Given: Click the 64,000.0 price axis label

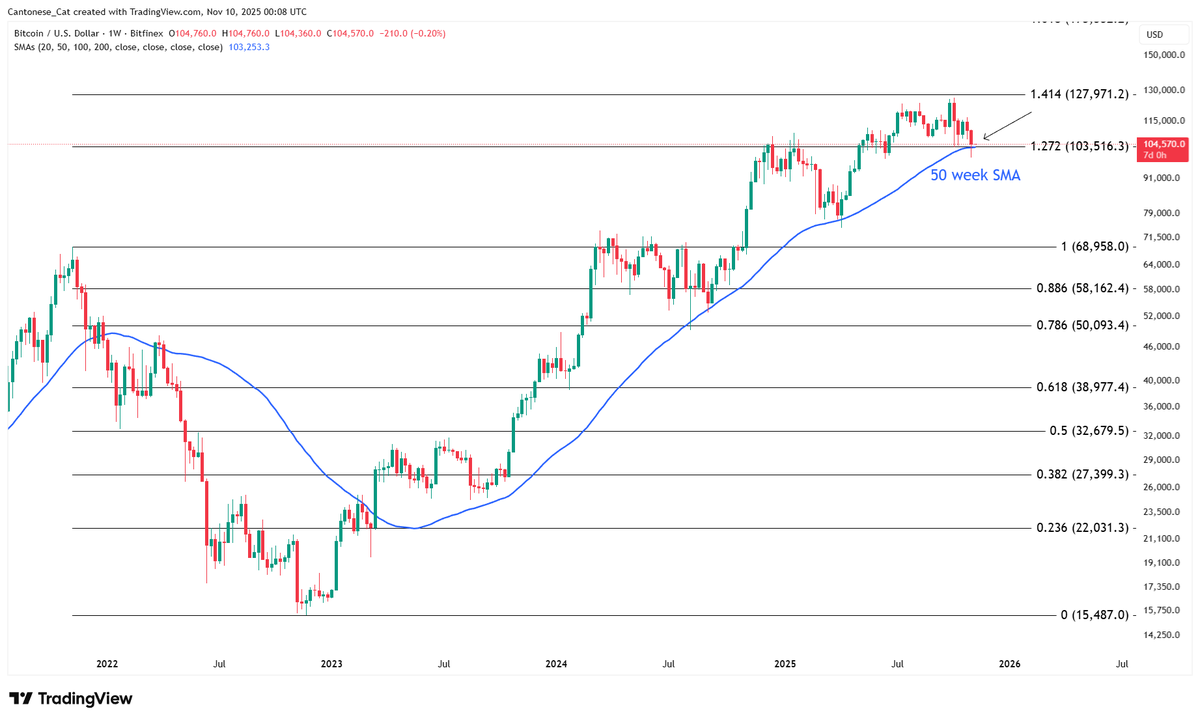Looking at the screenshot, I should click(1163, 265).
